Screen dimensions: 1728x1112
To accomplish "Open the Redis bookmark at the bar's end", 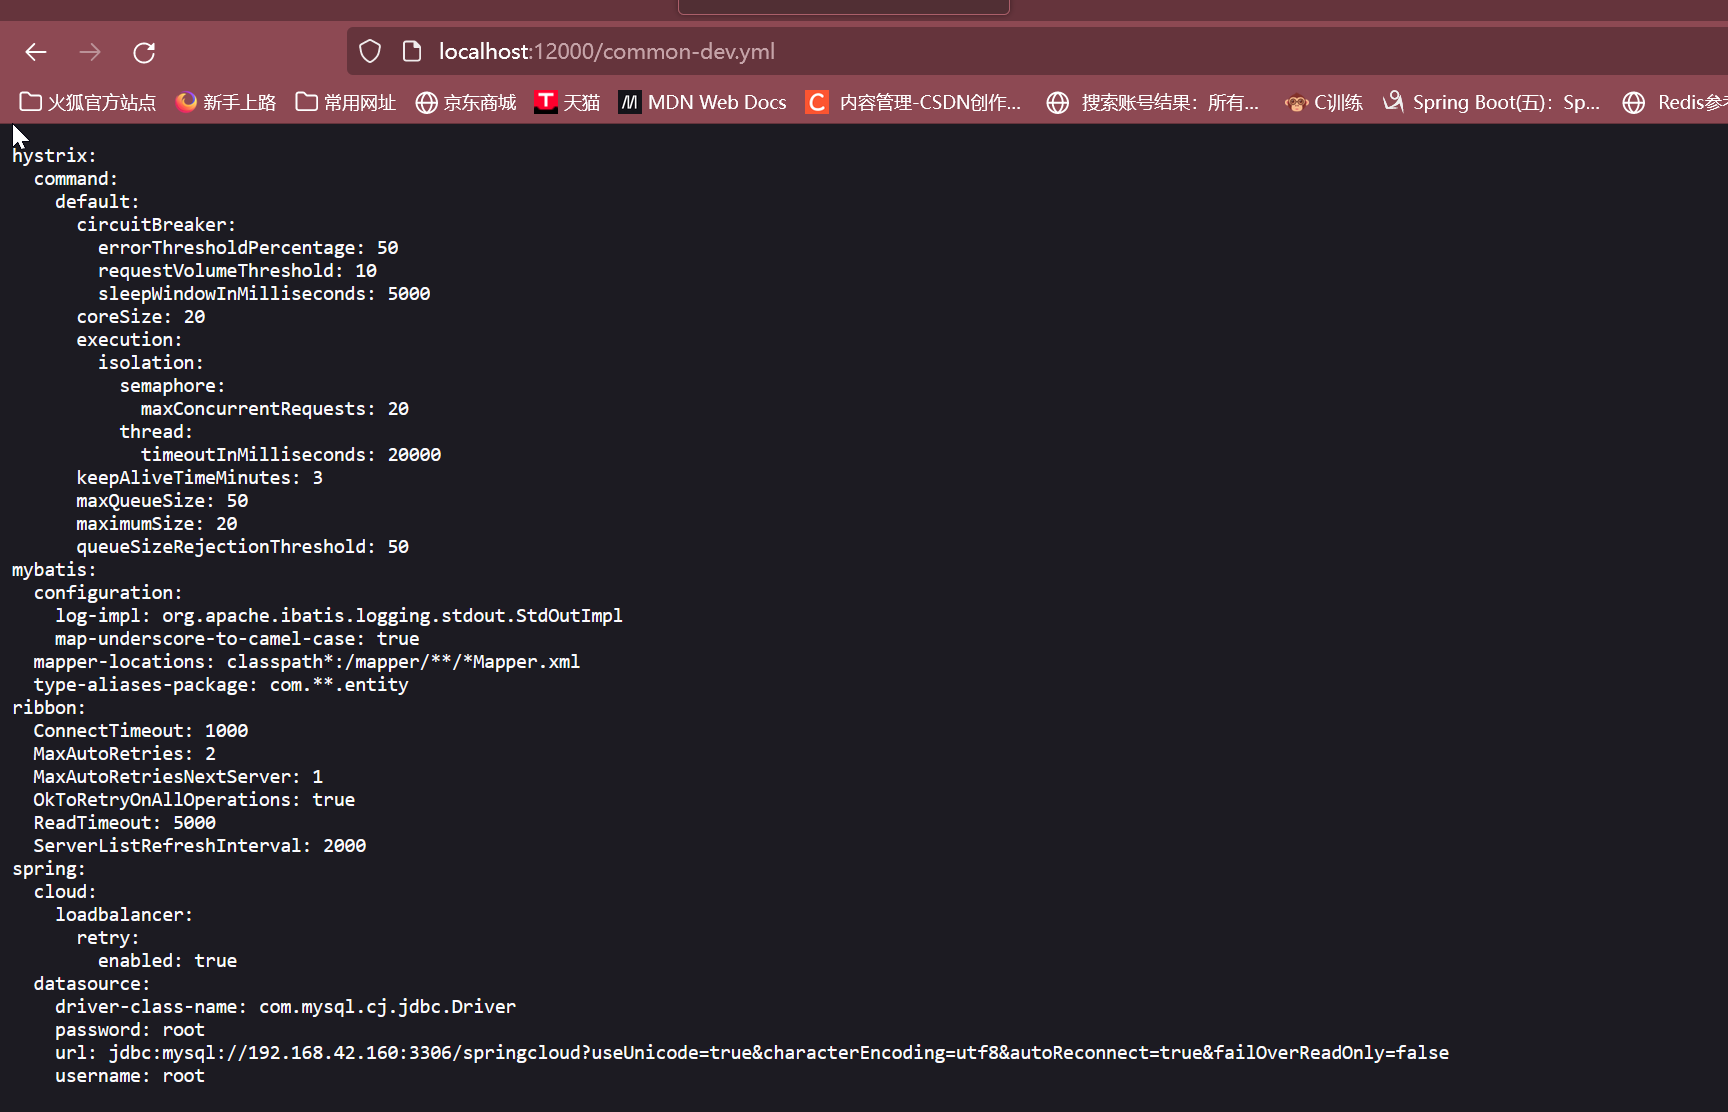I will click(x=1675, y=102).
